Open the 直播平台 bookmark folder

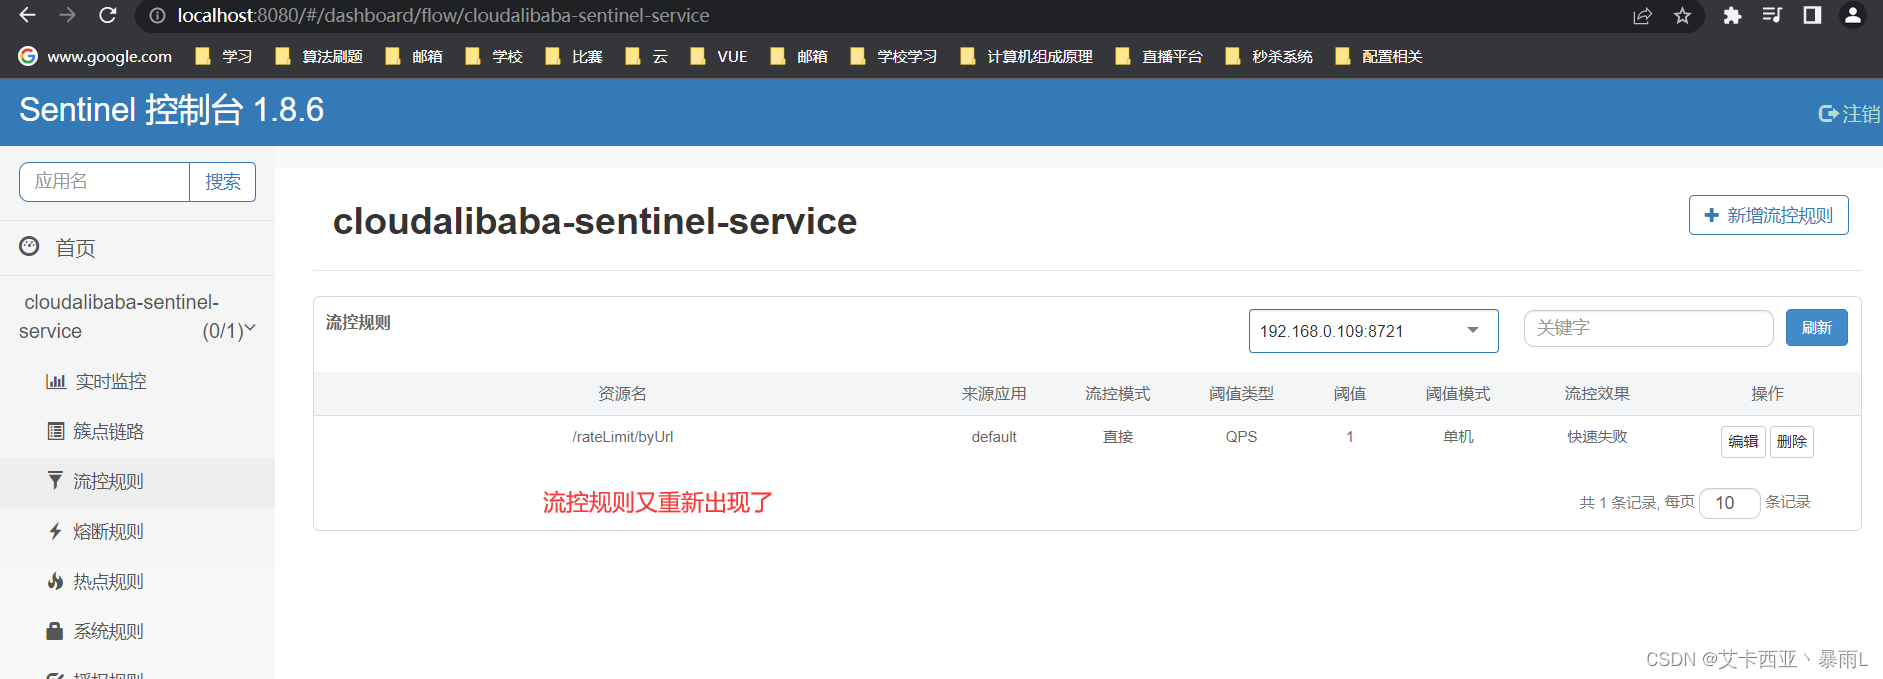point(1159,56)
